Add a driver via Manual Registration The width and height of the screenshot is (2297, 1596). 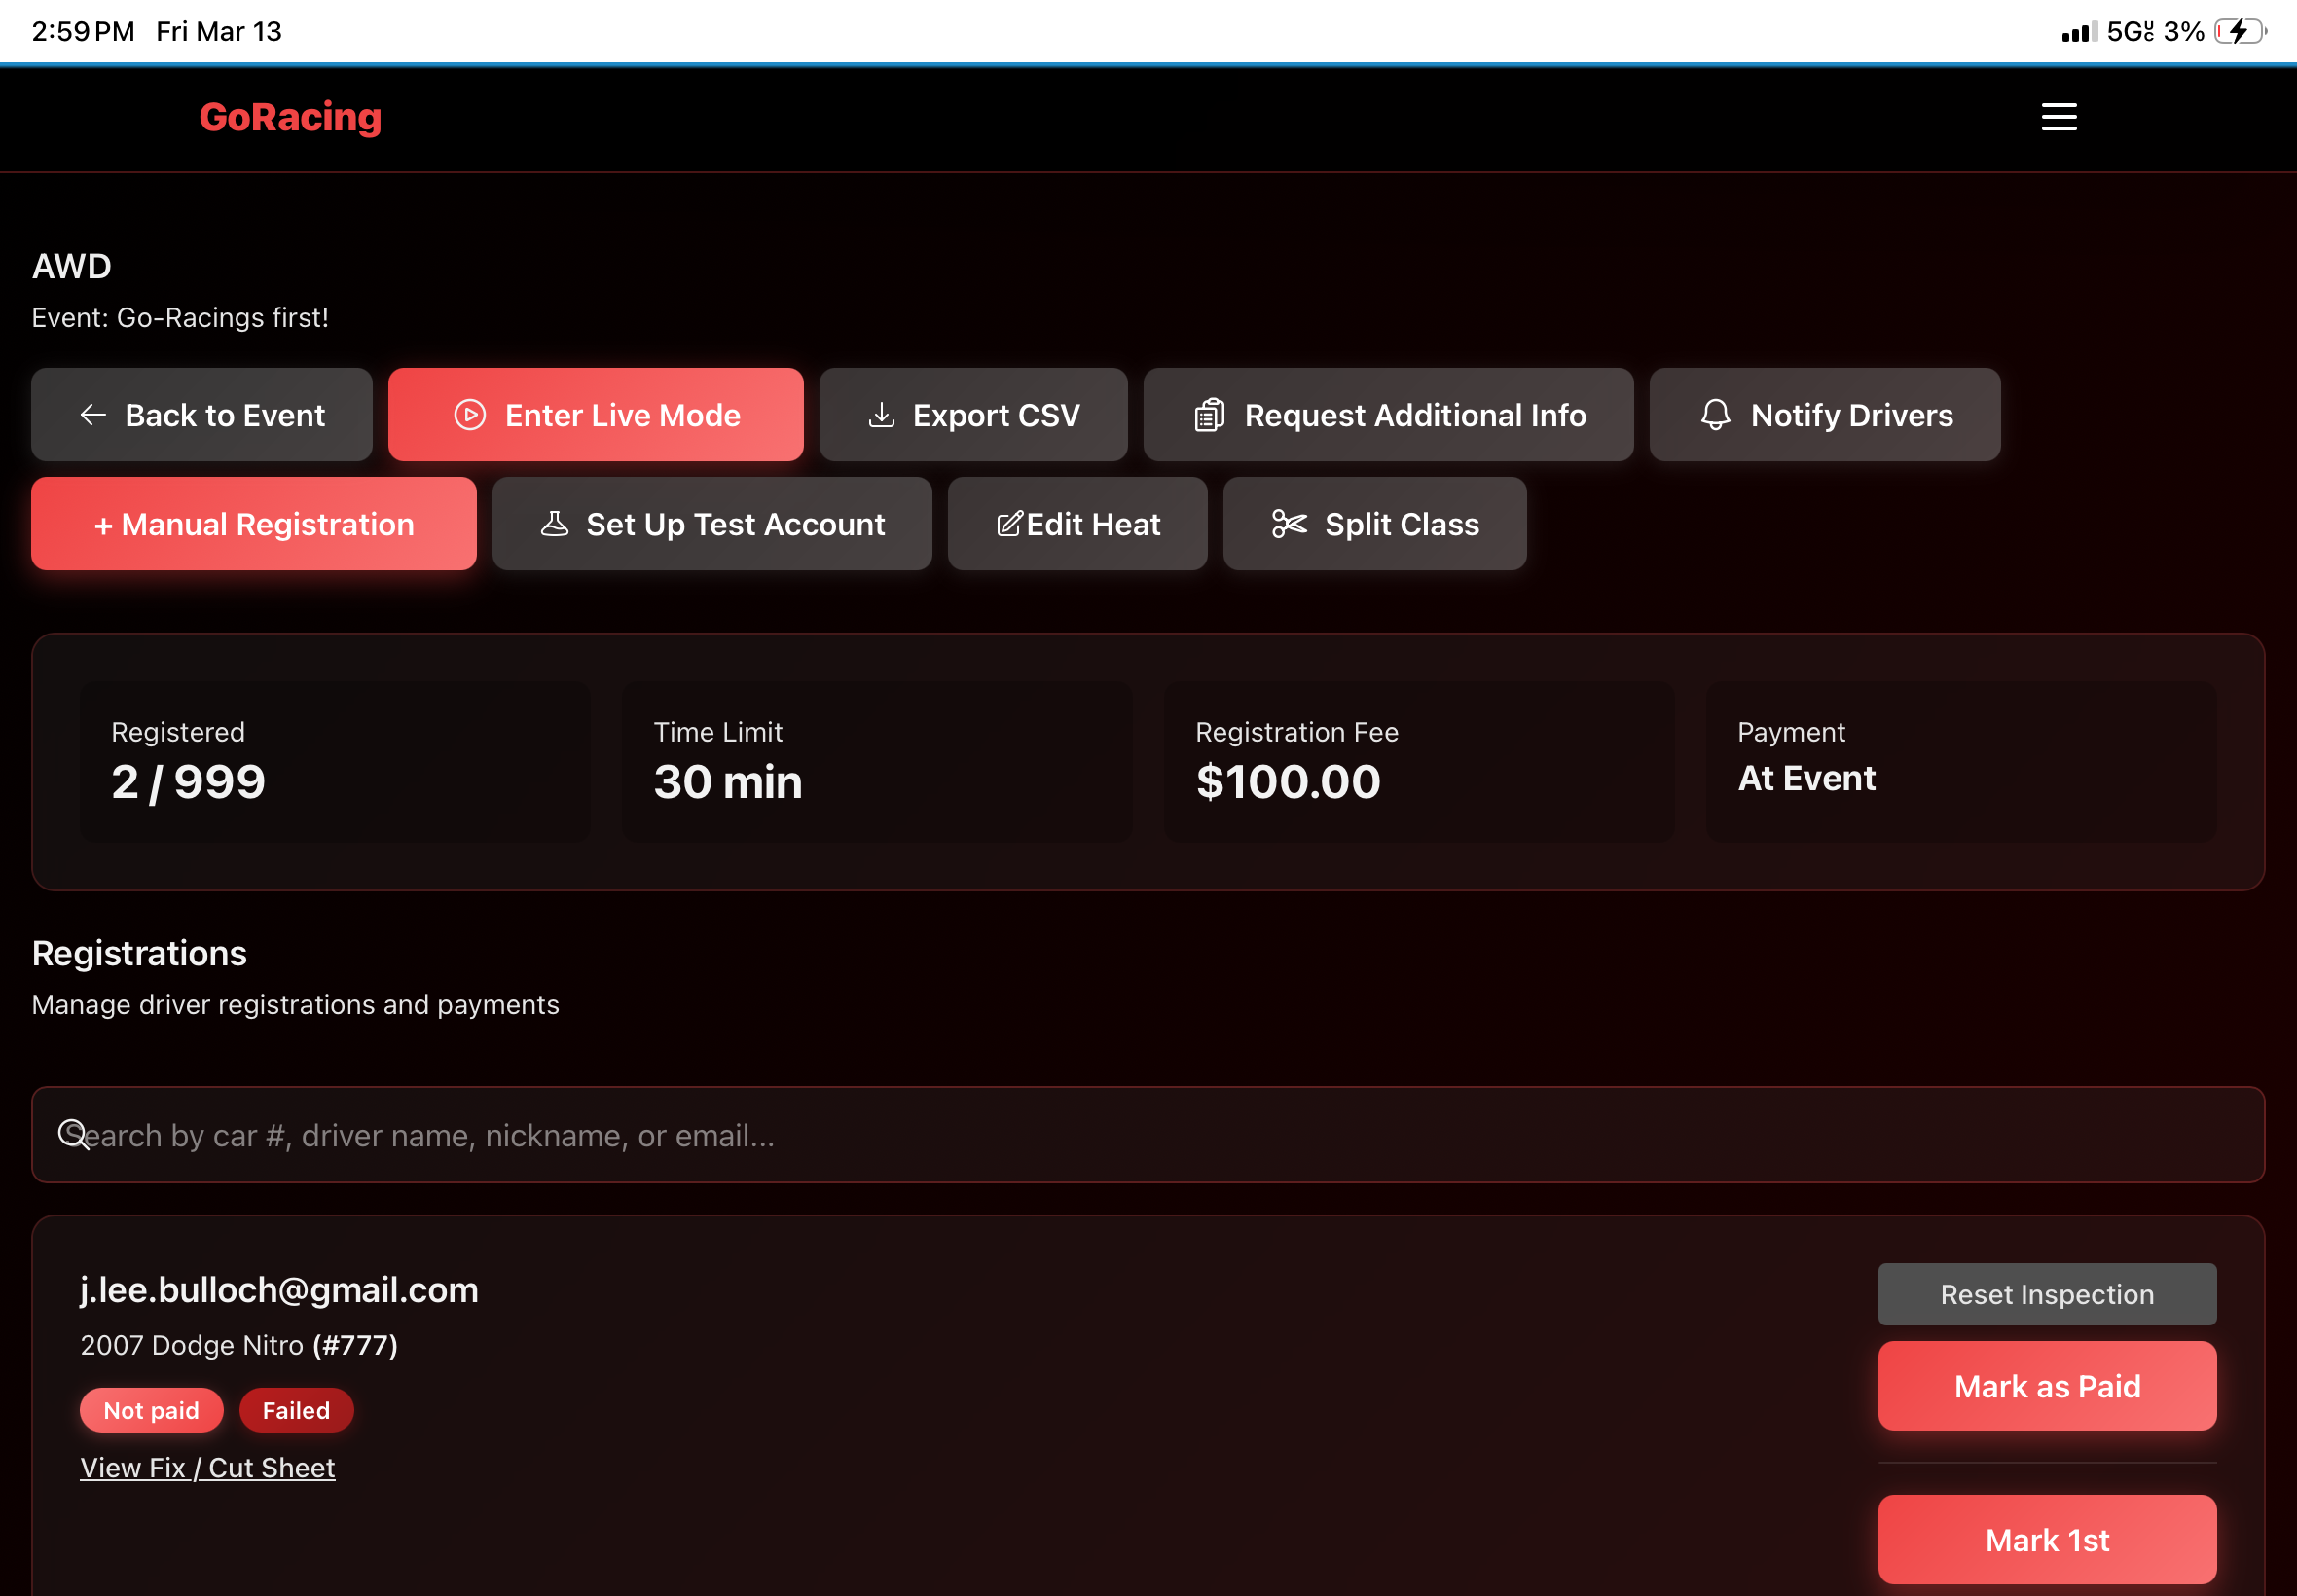(x=254, y=523)
